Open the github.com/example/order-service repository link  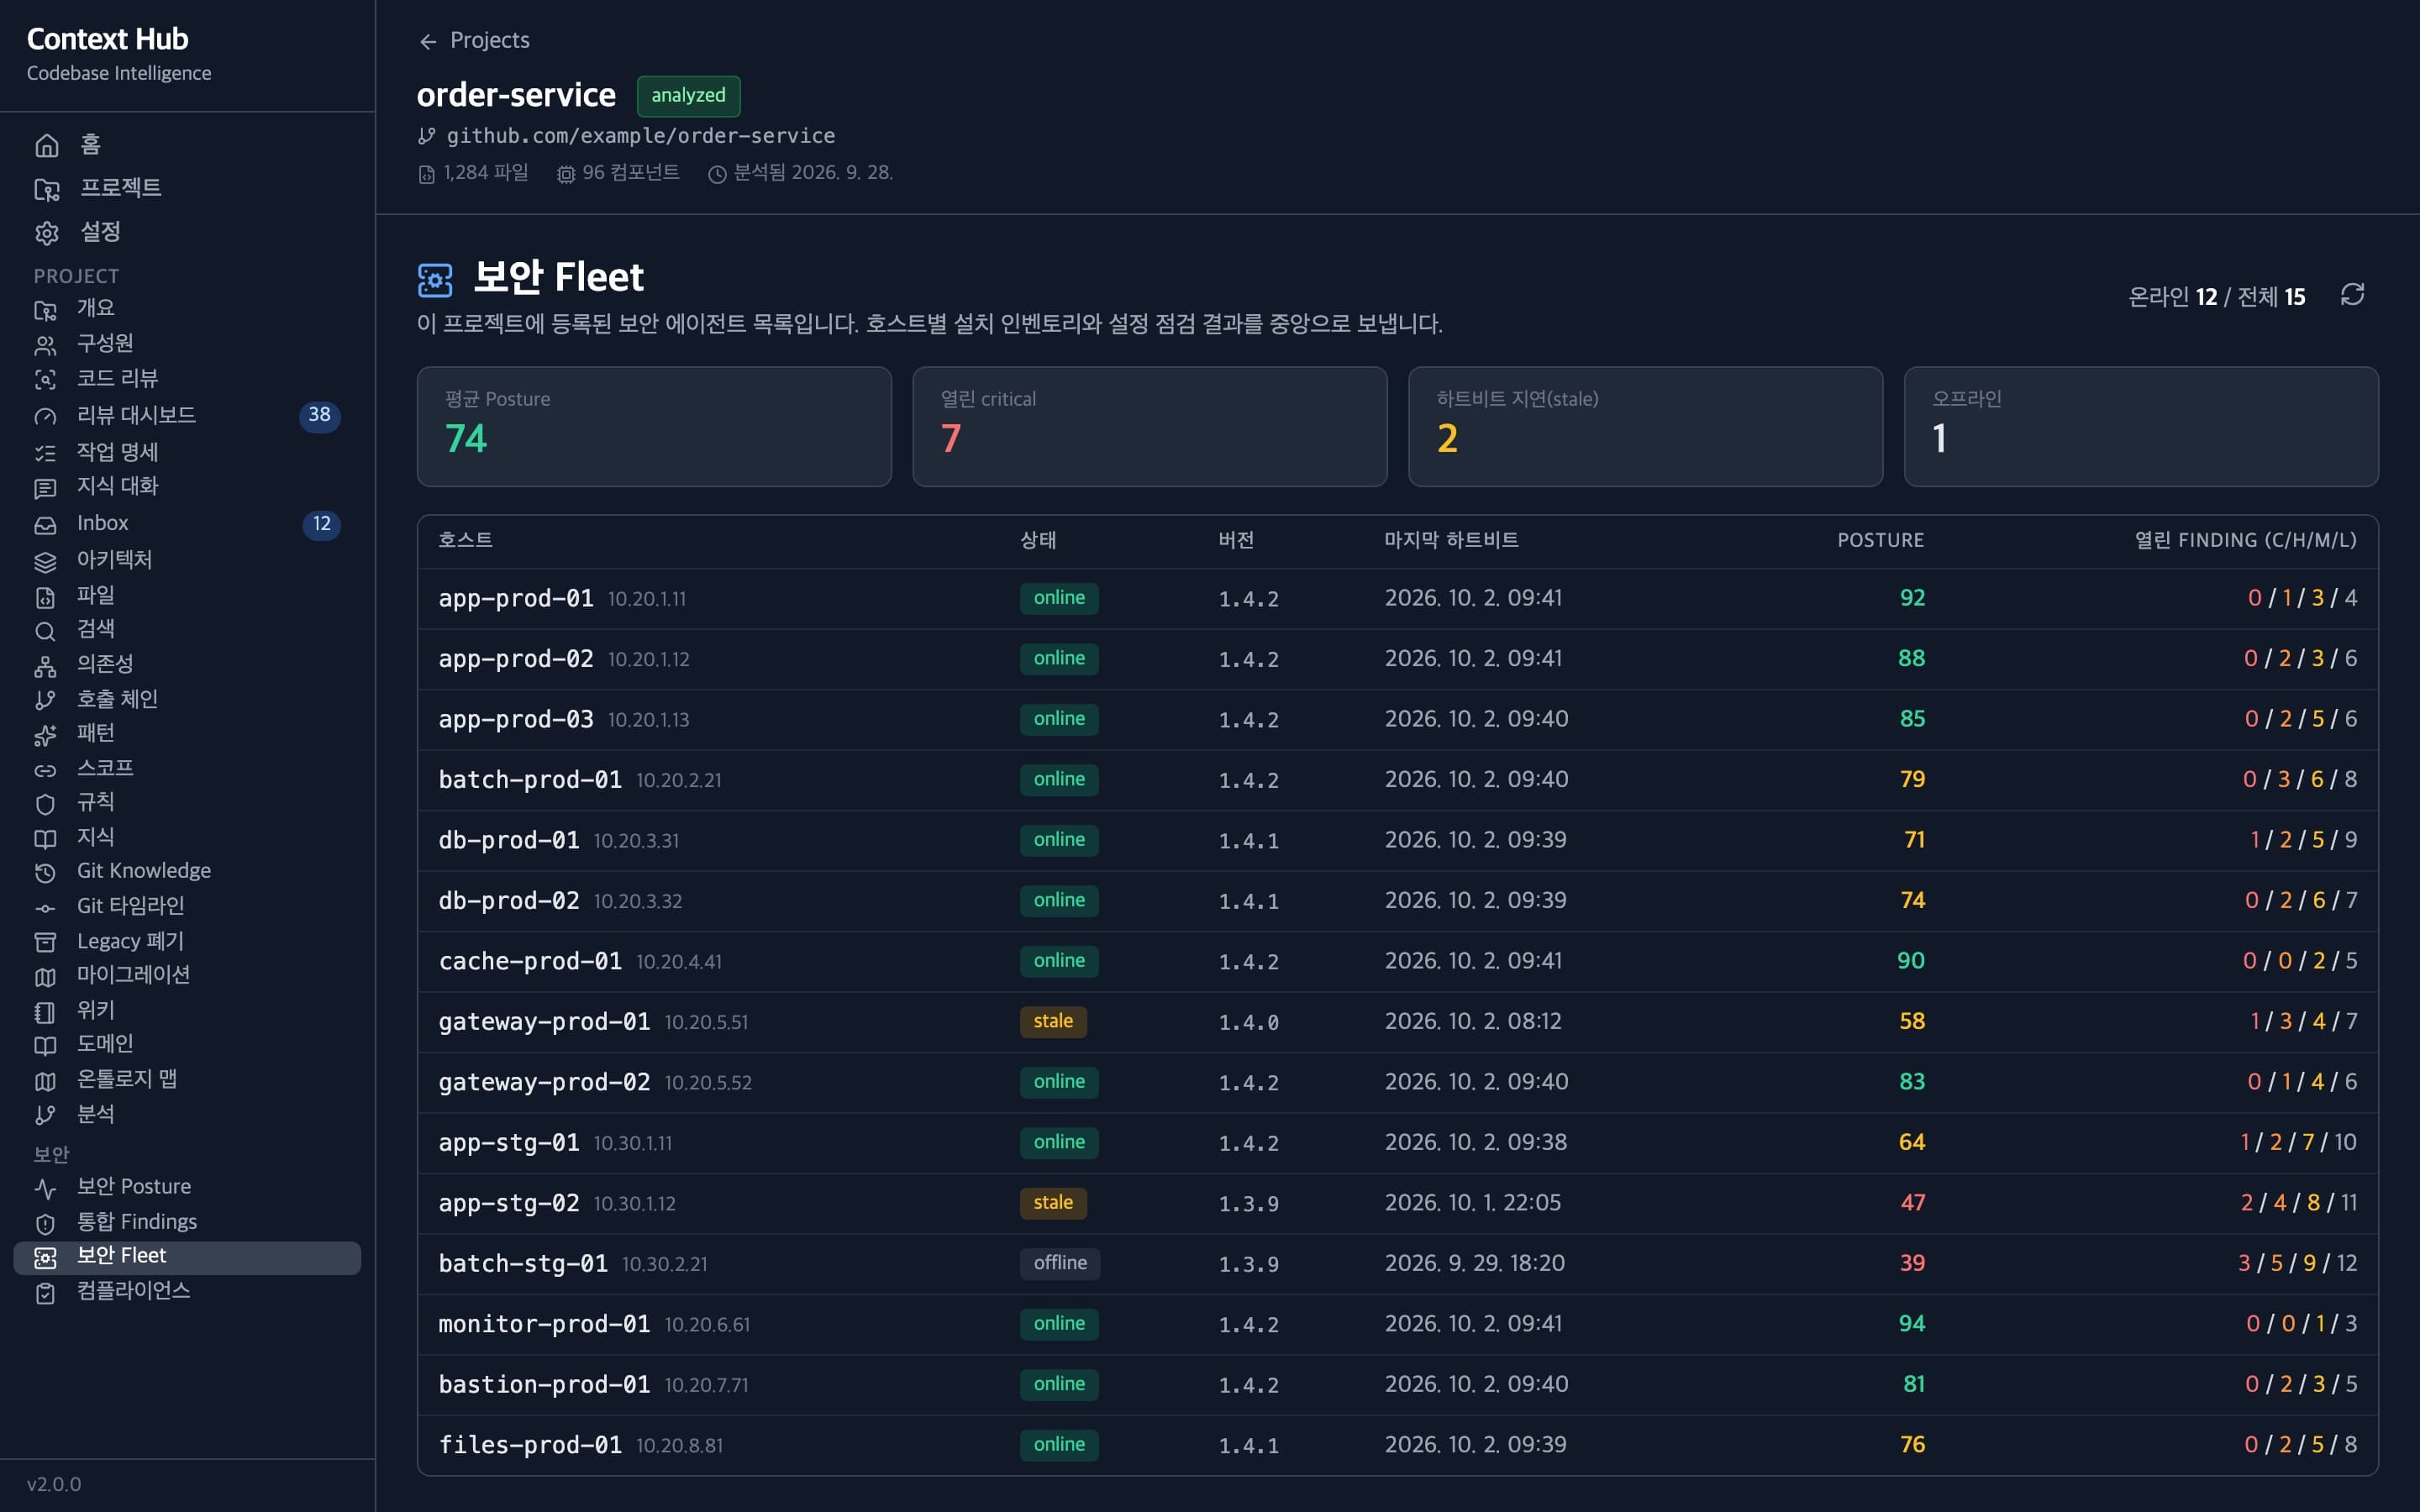(x=640, y=135)
